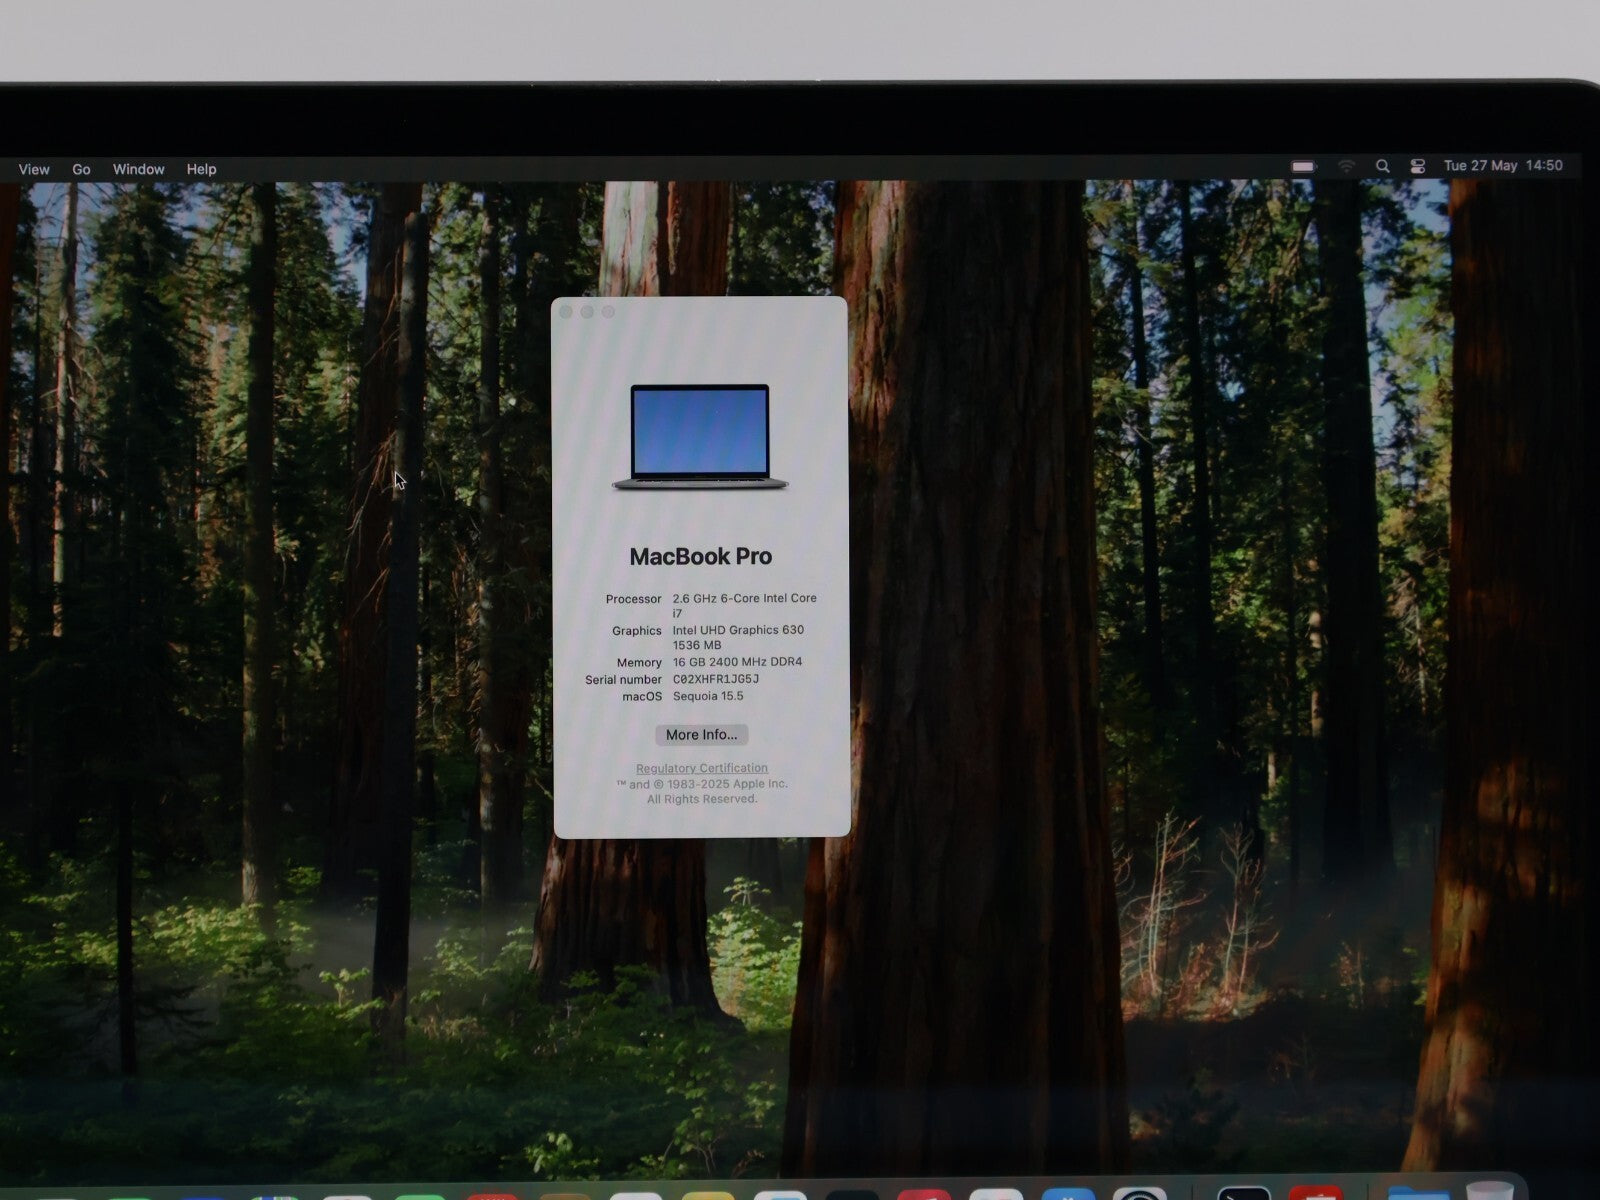Open Control Center toggles icon

click(1417, 167)
